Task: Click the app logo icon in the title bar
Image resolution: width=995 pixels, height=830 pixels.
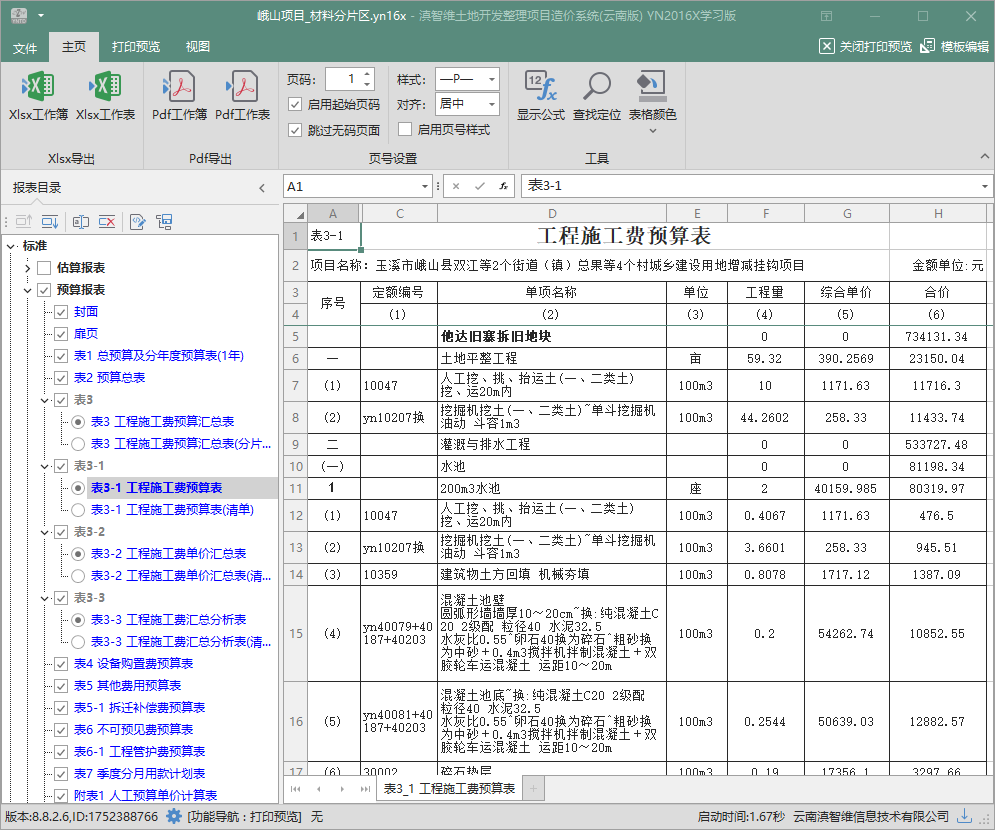Action: [19, 15]
